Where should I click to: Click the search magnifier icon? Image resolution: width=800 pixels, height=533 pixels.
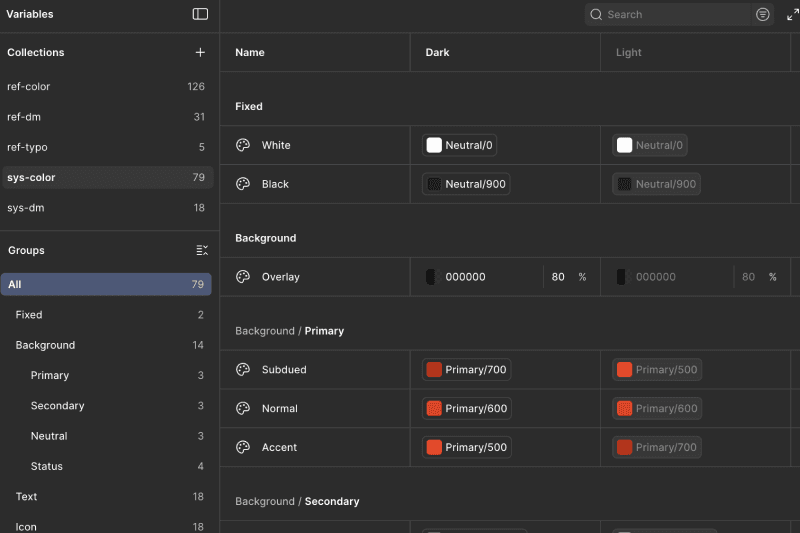pos(596,14)
